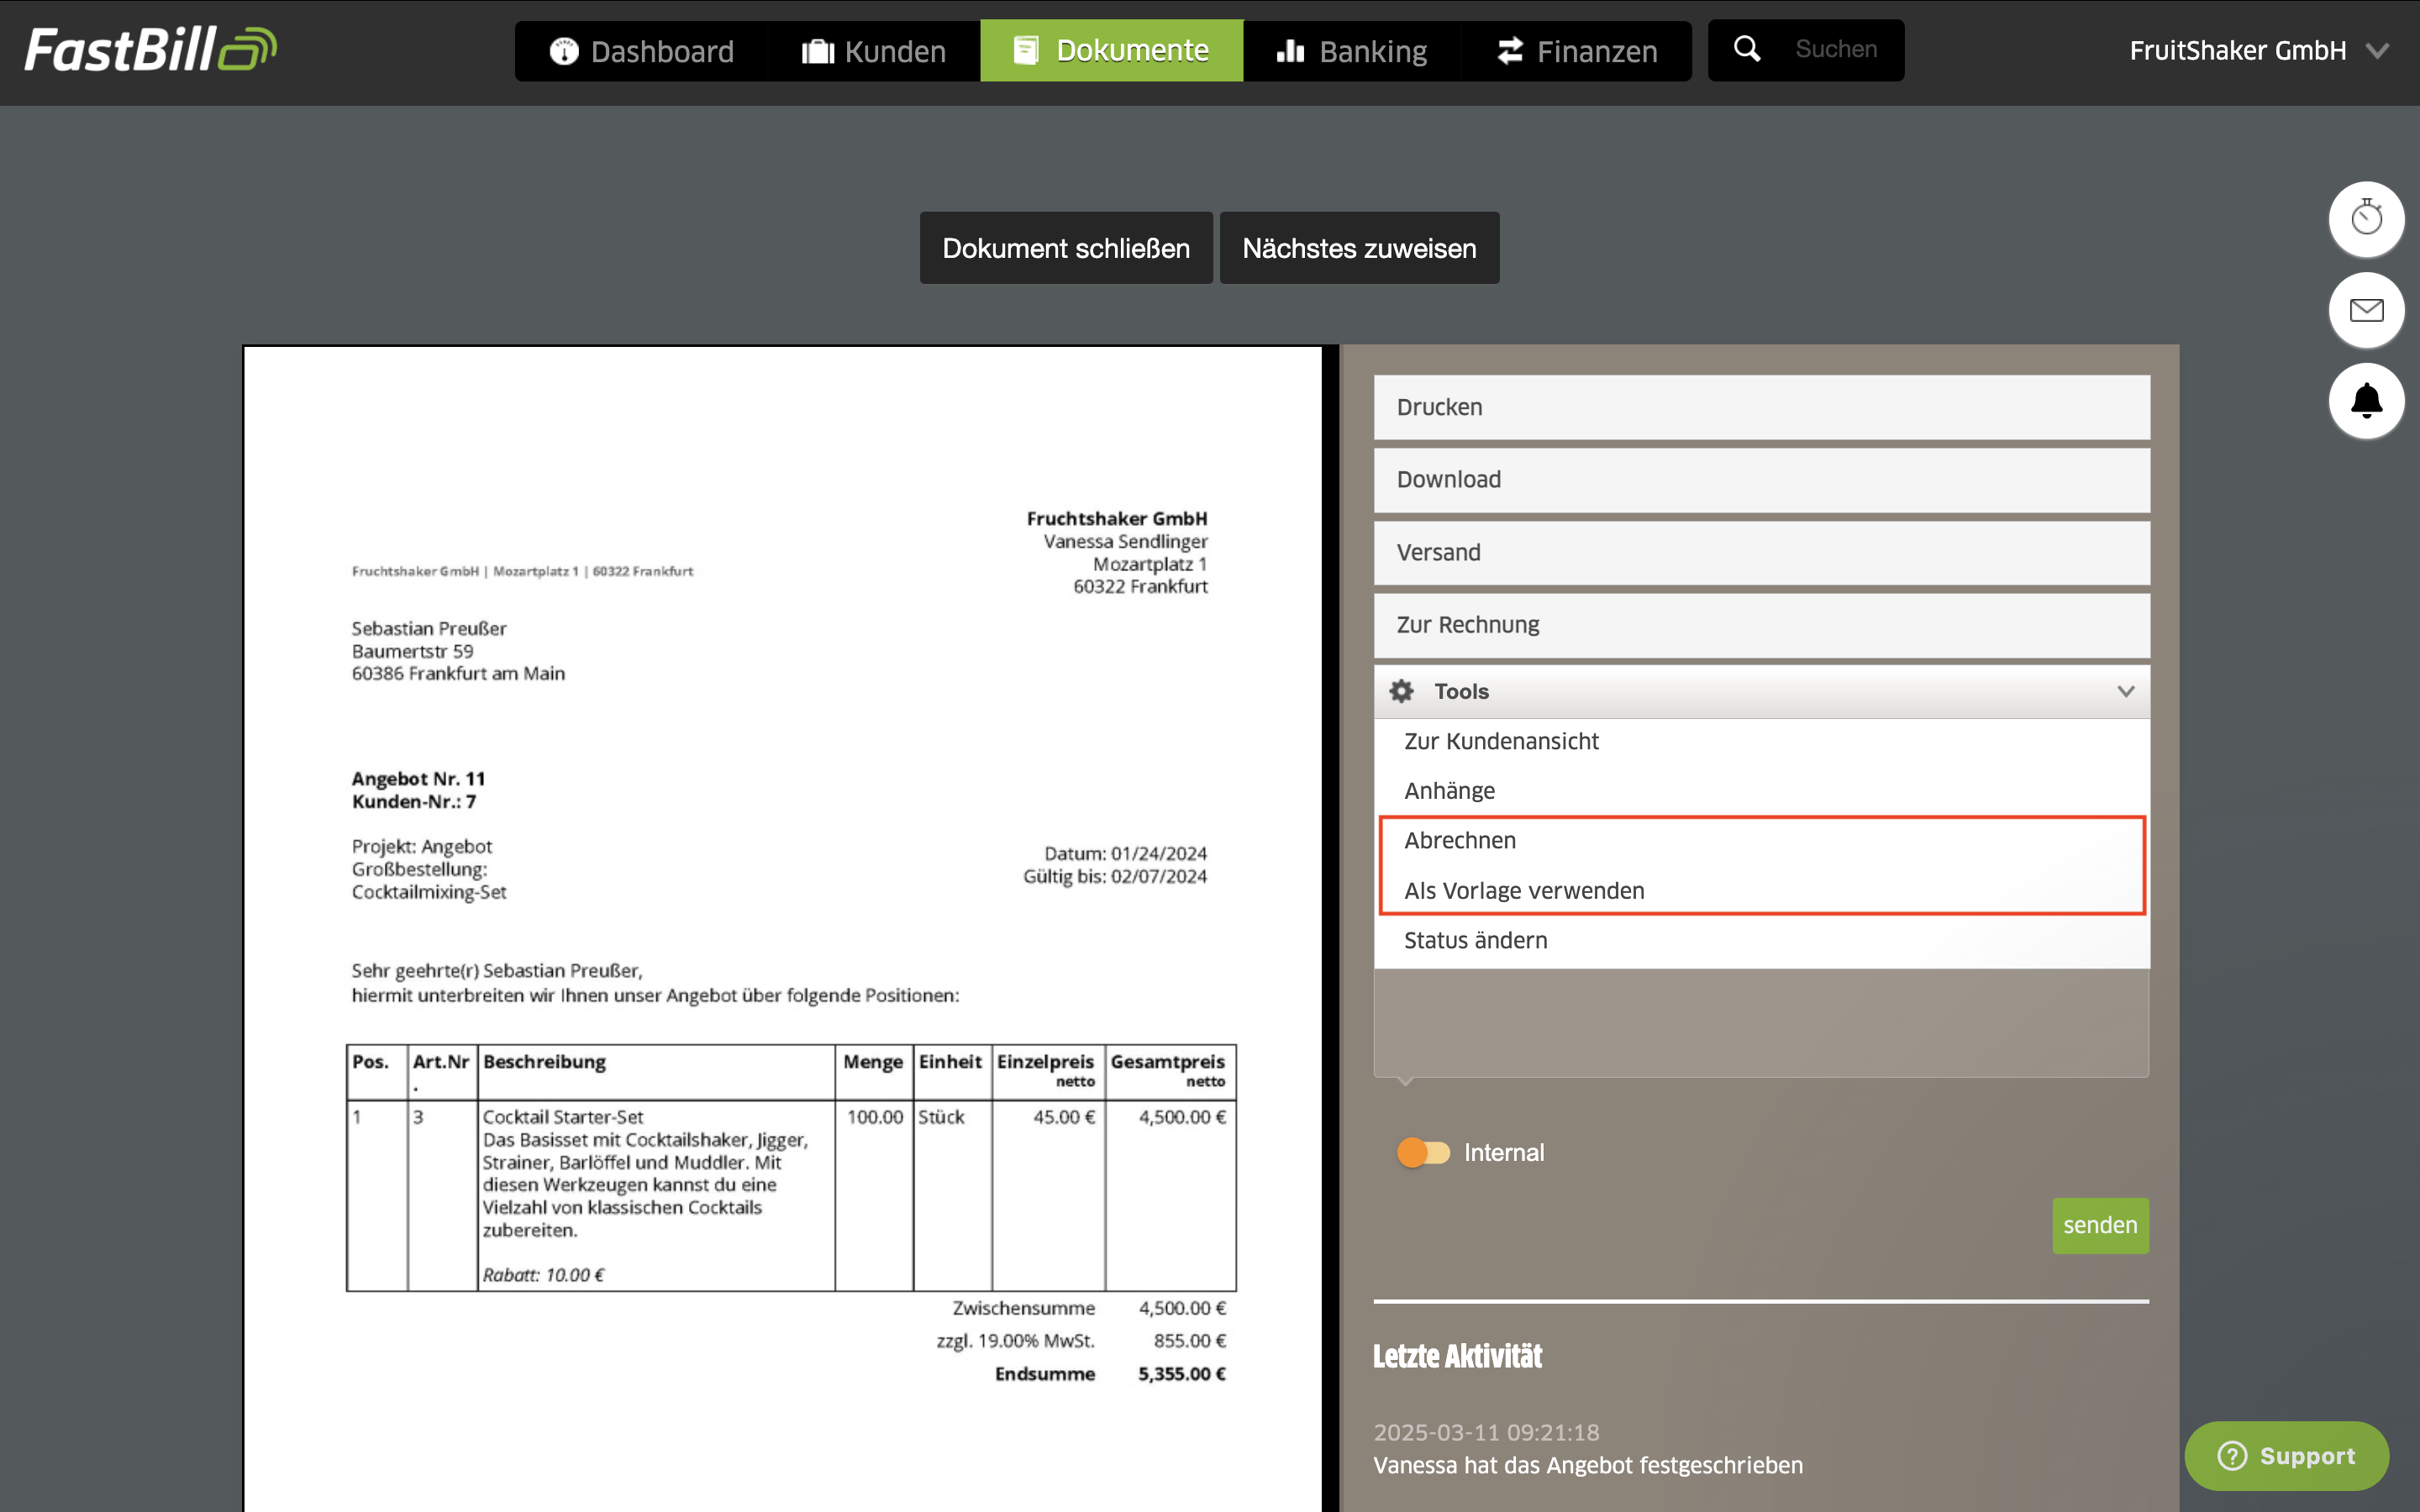2420x1512 pixels.
Task: Click the FastBill logo
Action: 150,50
